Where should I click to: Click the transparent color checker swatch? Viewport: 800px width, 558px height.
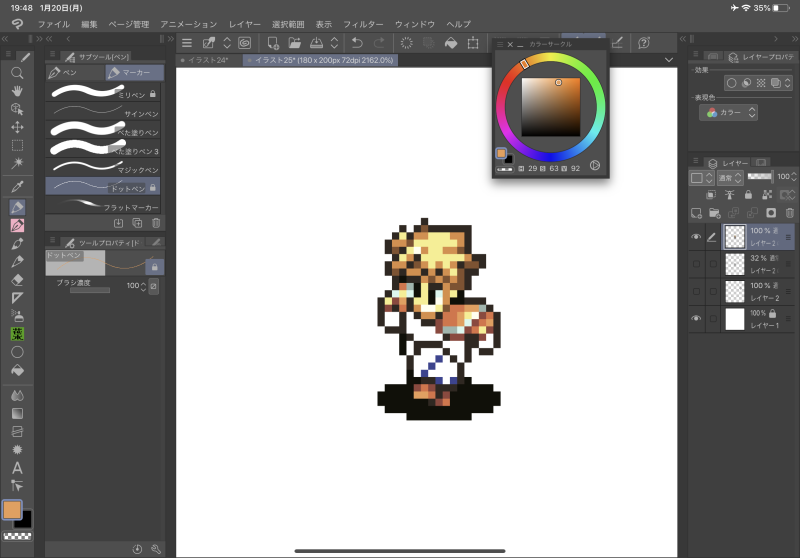(x=17, y=536)
